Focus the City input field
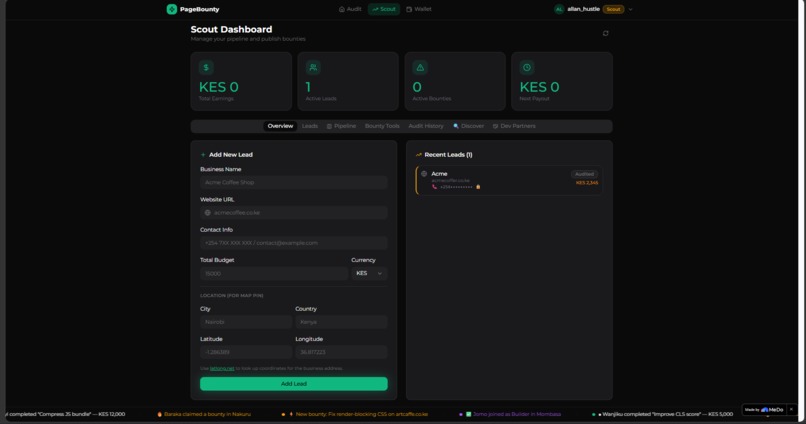 pos(246,322)
